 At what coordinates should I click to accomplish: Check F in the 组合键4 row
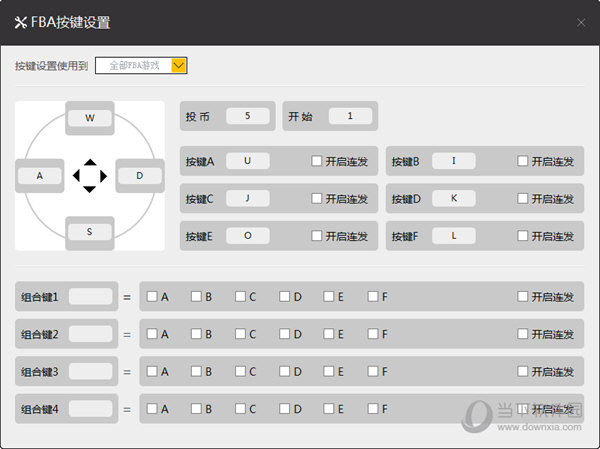[373, 409]
